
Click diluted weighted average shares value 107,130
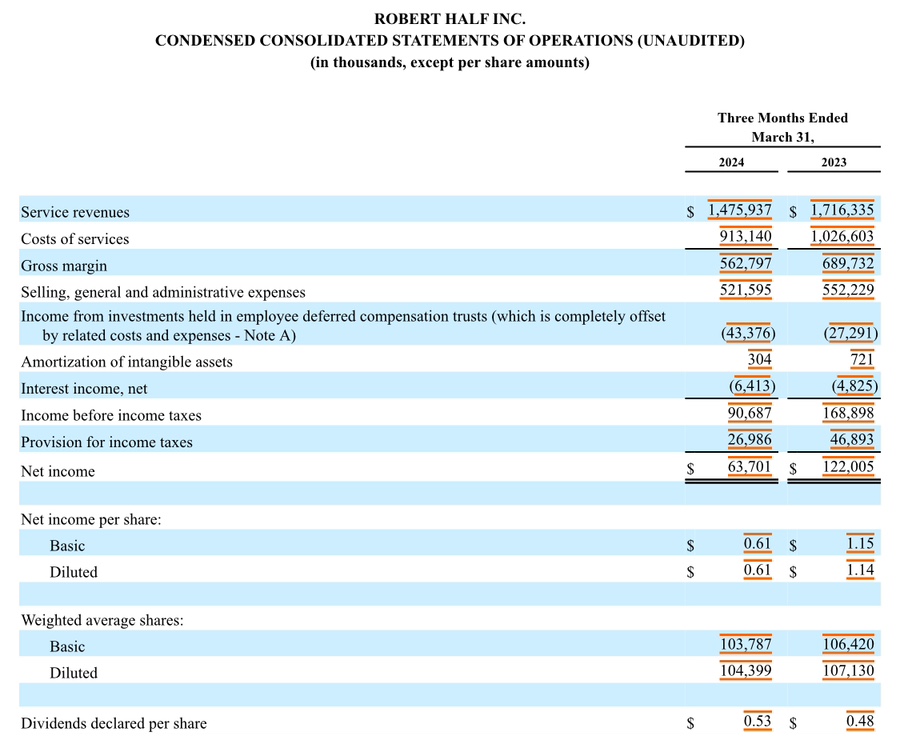click(x=848, y=671)
